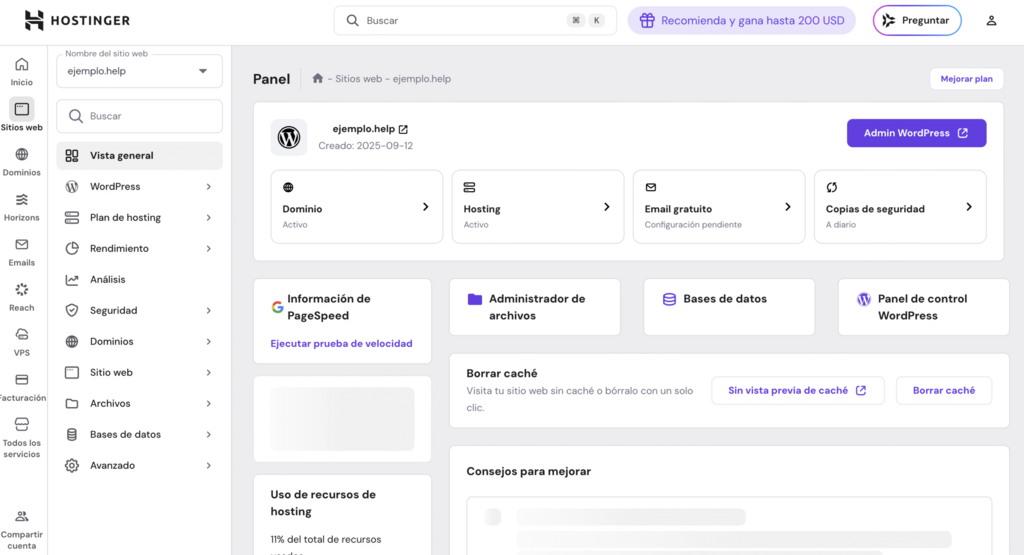Click 'Consejos para mejorar' heading

528,471
